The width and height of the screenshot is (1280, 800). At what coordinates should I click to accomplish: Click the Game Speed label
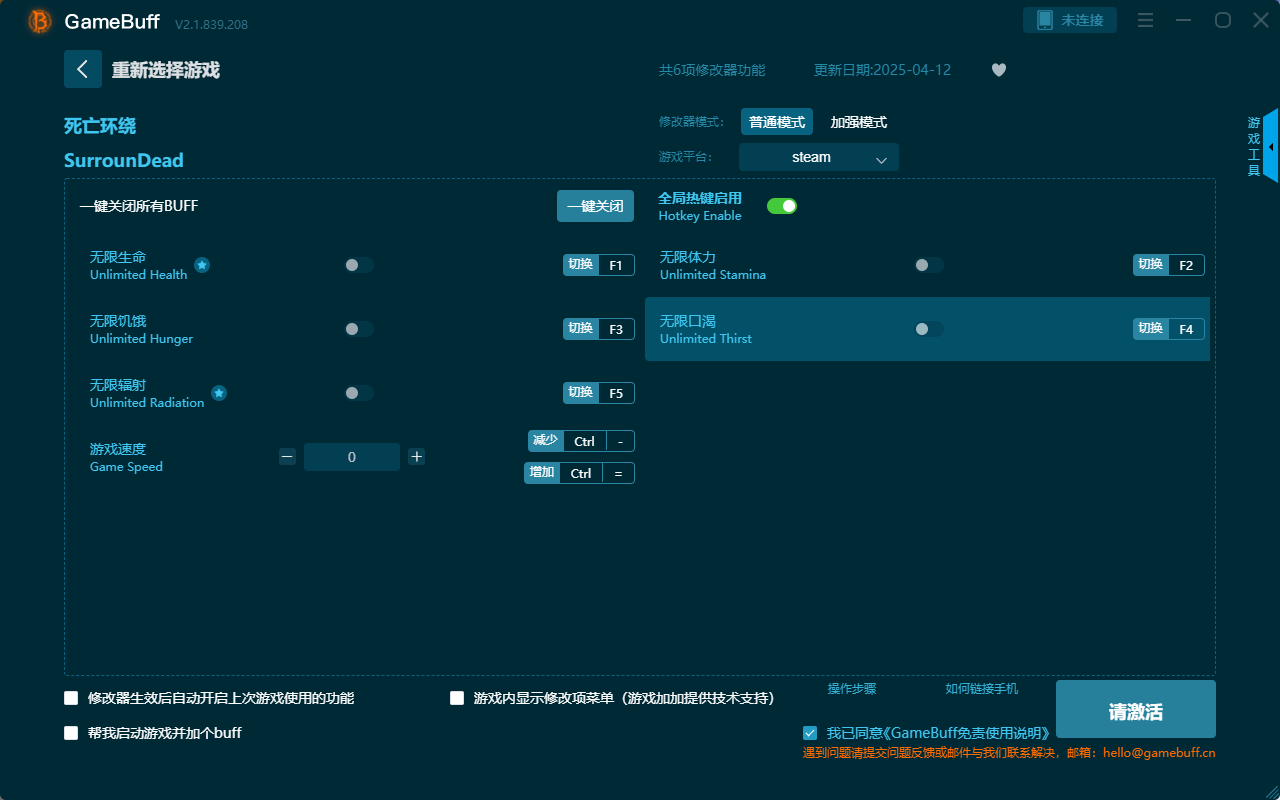[x=126, y=467]
